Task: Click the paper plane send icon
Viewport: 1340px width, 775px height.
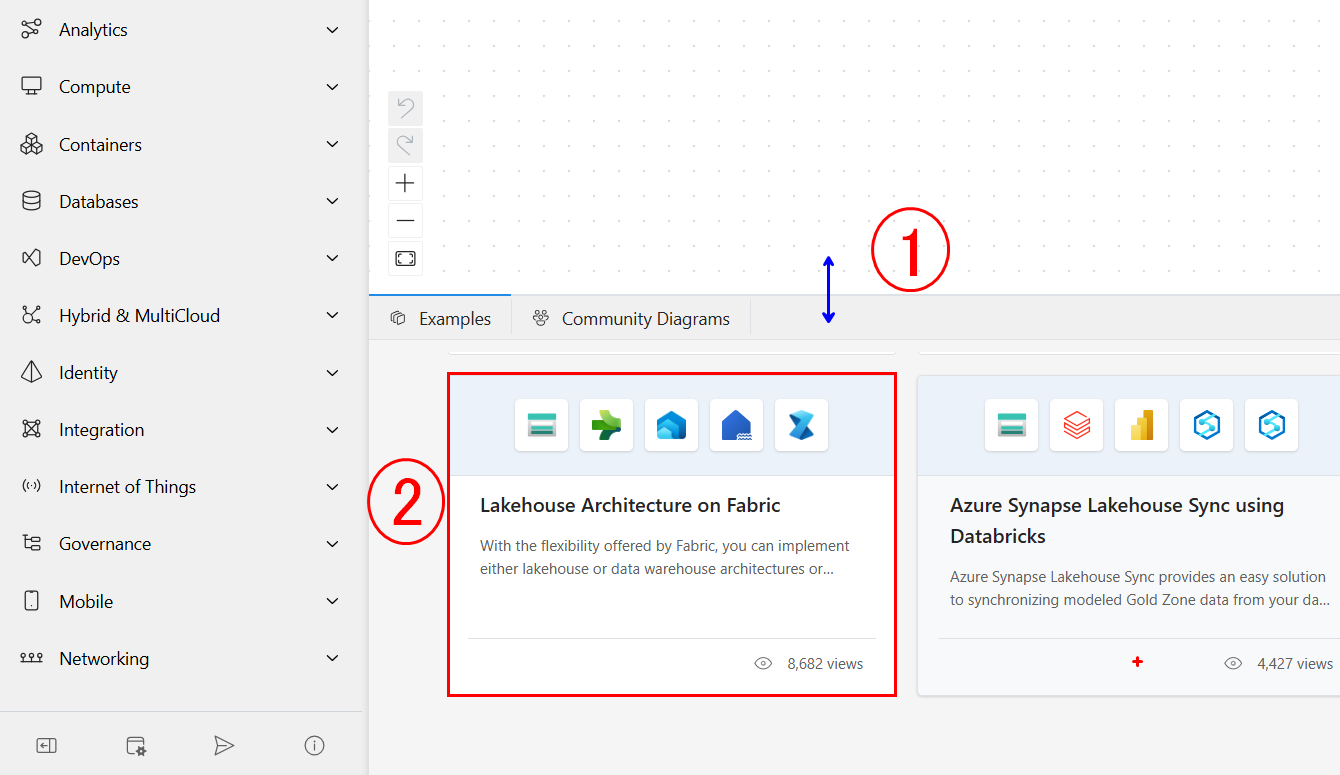Action: coord(224,745)
